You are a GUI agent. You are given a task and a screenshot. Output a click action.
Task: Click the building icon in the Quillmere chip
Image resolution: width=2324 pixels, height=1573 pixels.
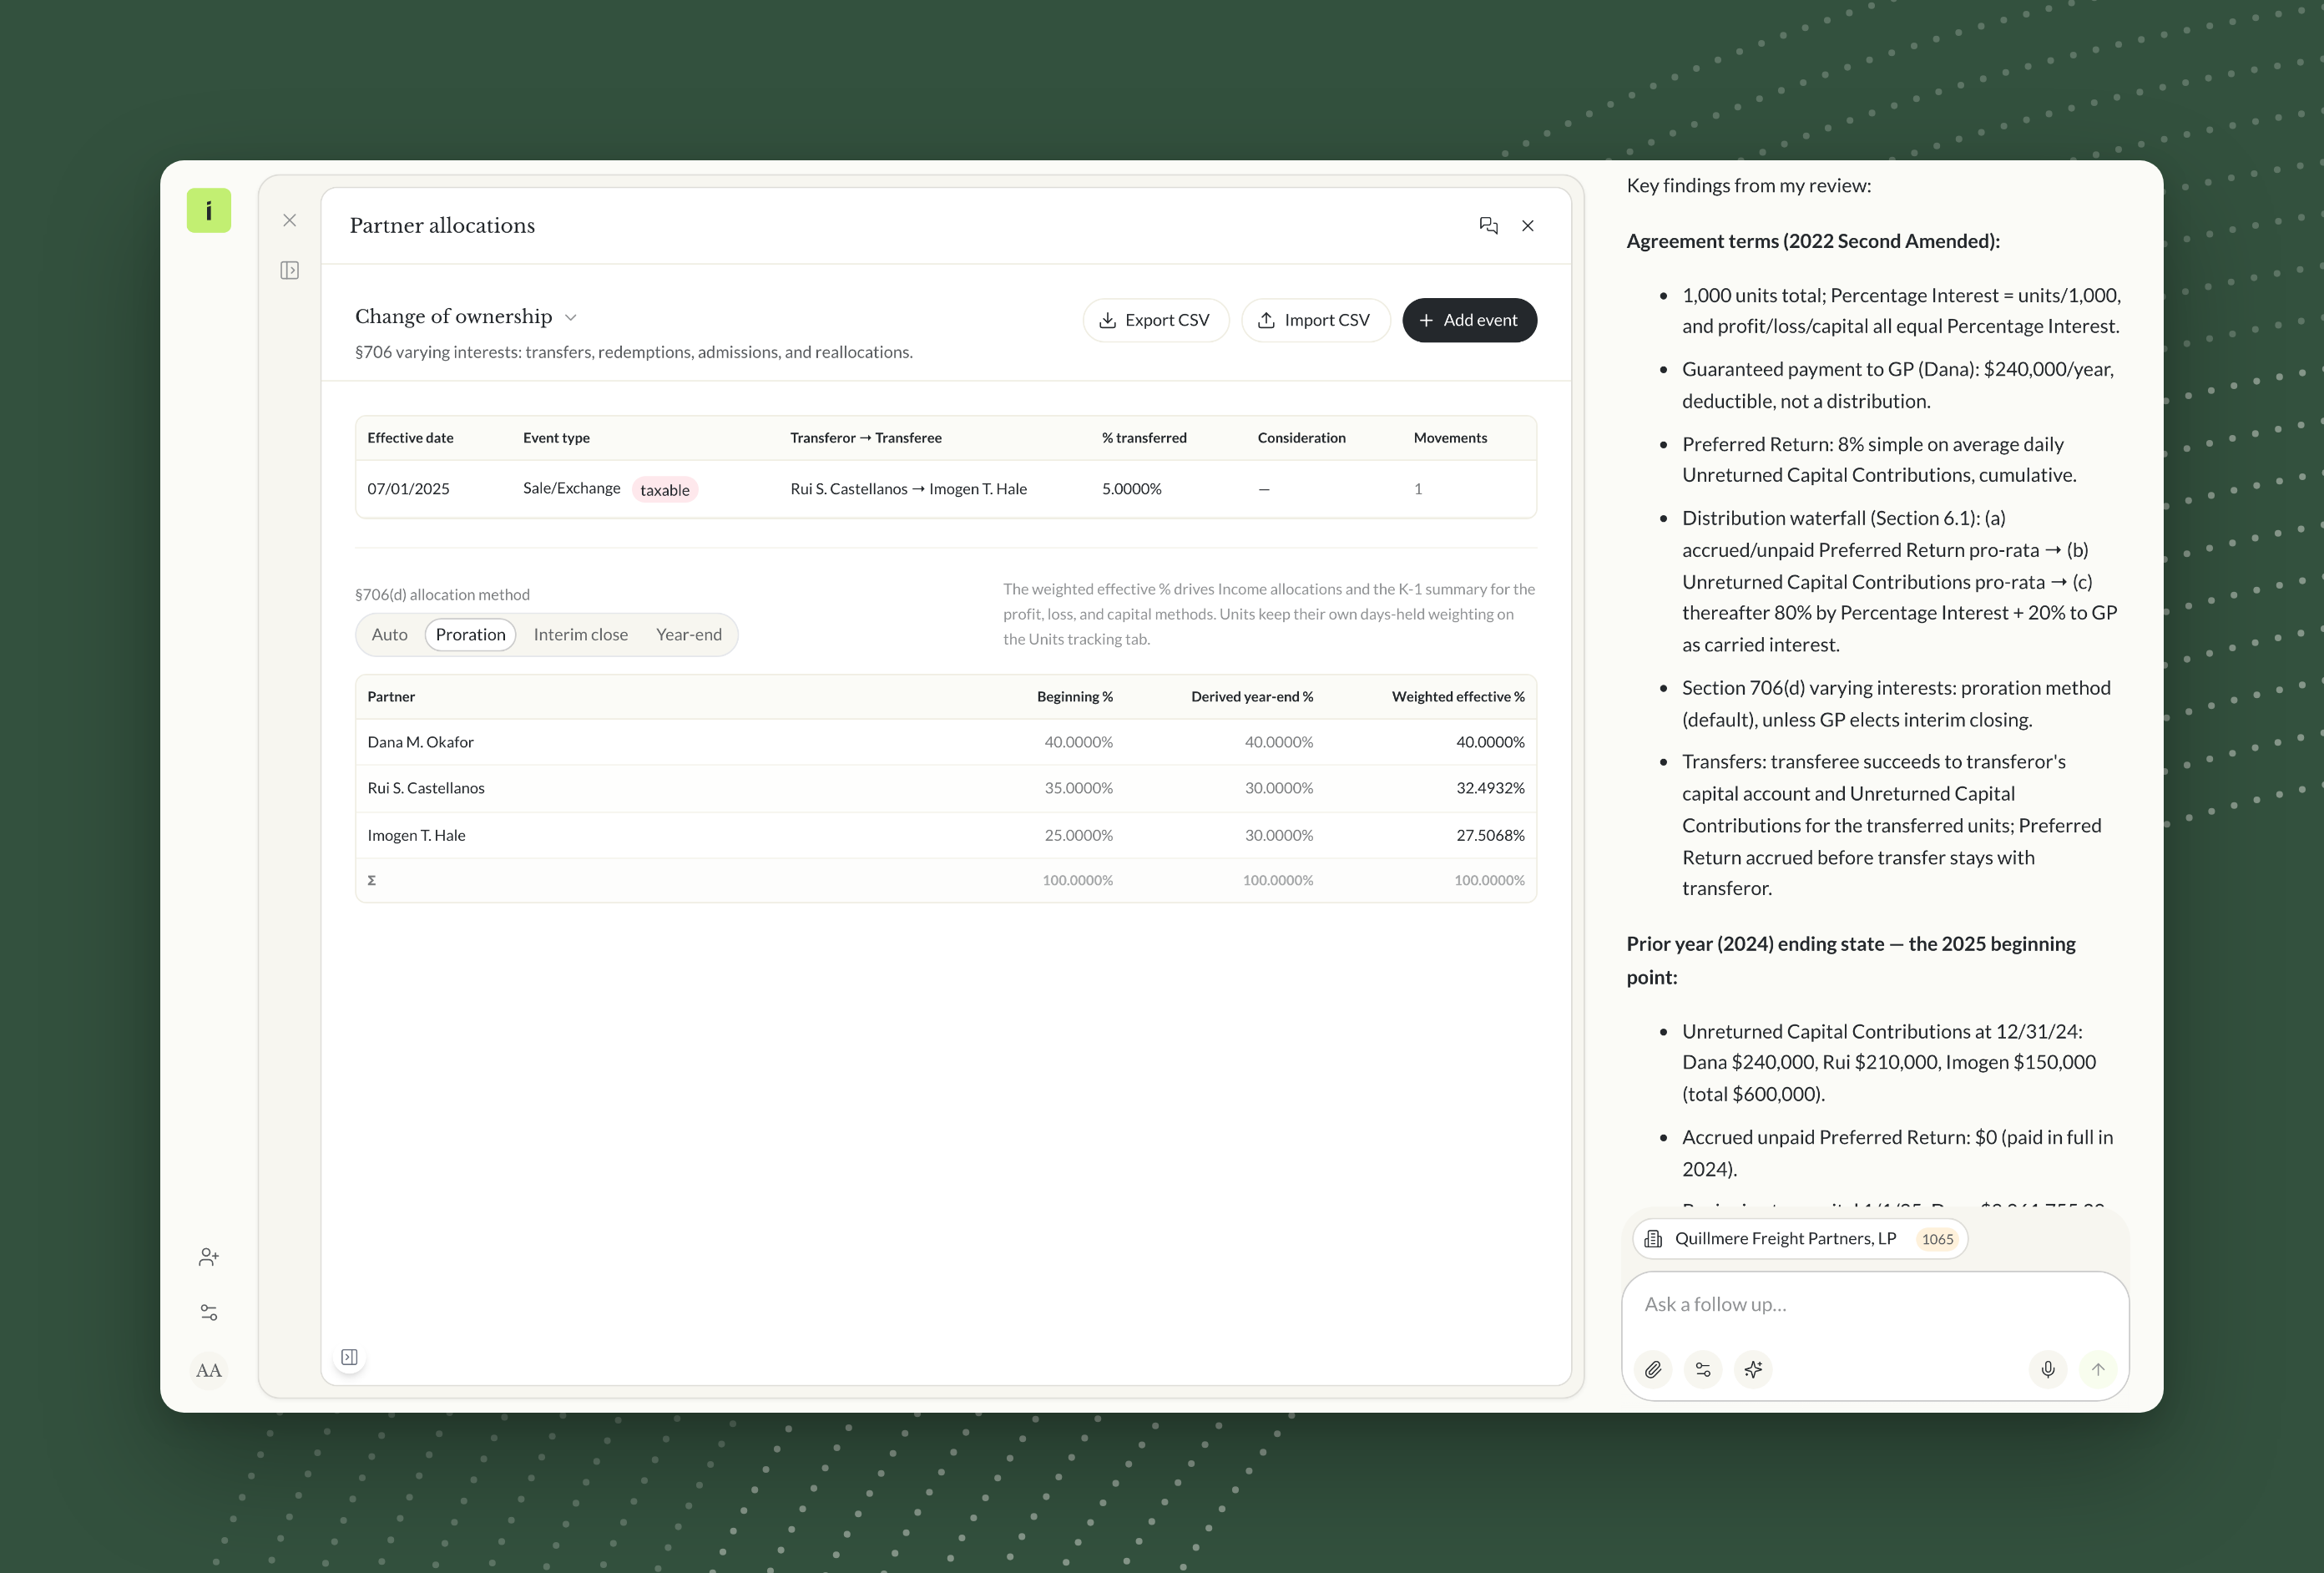point(1654,1239)
